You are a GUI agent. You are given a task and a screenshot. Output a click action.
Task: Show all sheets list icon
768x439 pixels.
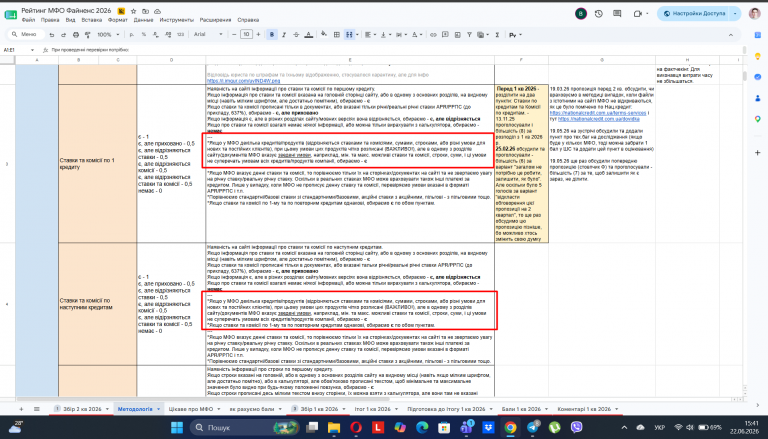pyautogui.click(x=37, y=409)
